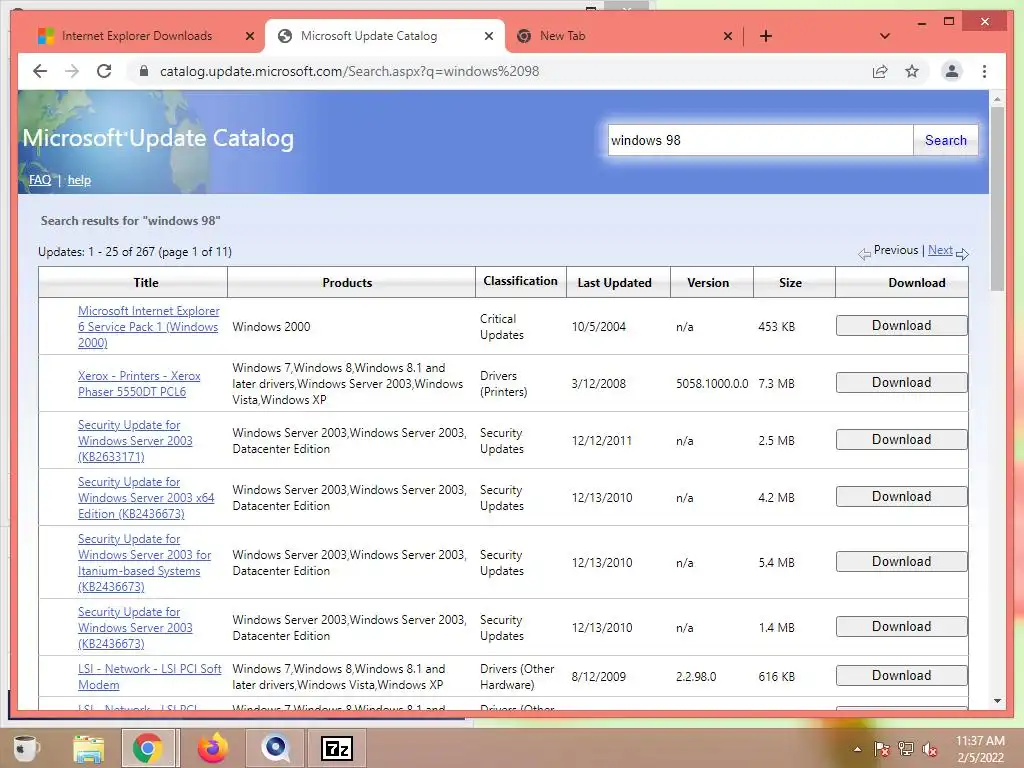Reload the Microsoft Update Catalog page
This screenshot has height=768, width=1024.
(x=104, y=71)
